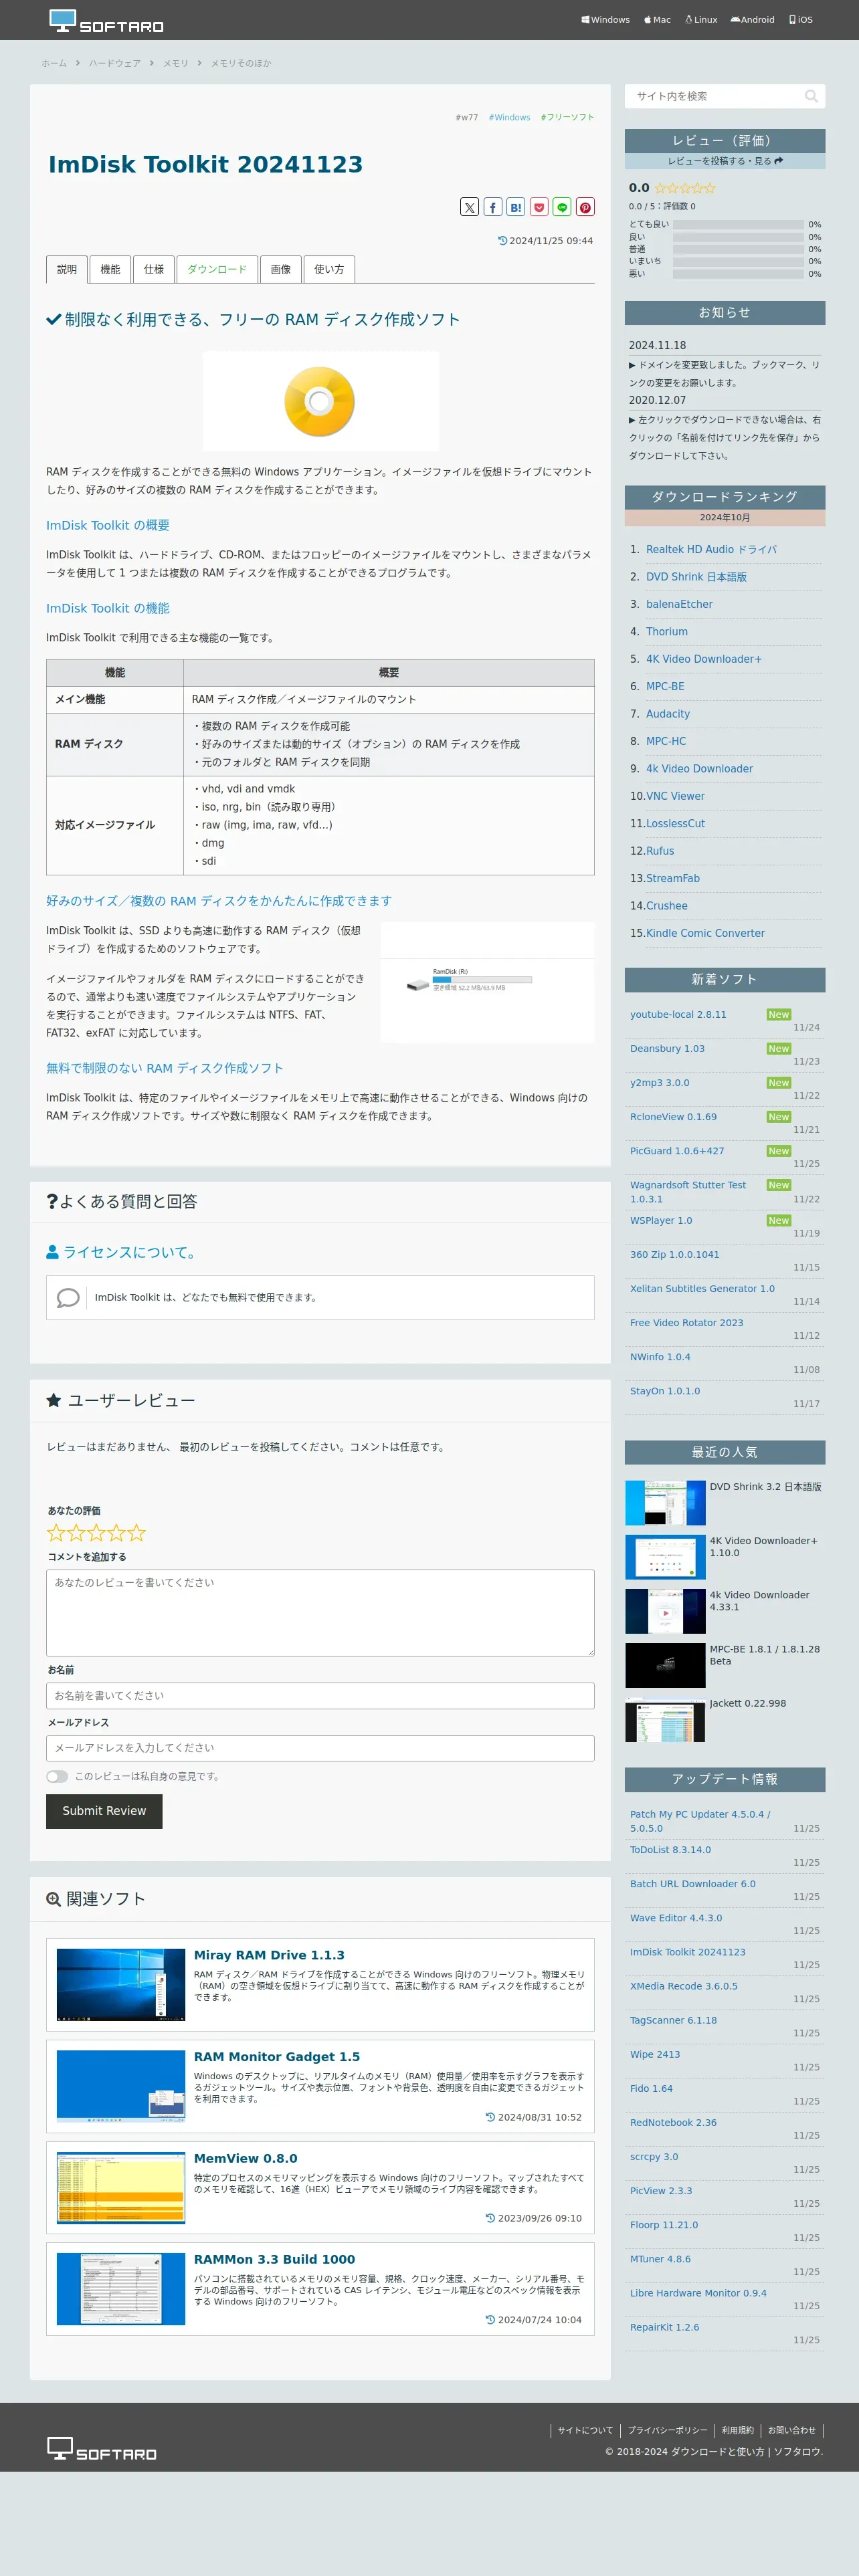The image size is (859, 2576).
Task: Open the Mac category in header
Action: (x=657, y=20)
